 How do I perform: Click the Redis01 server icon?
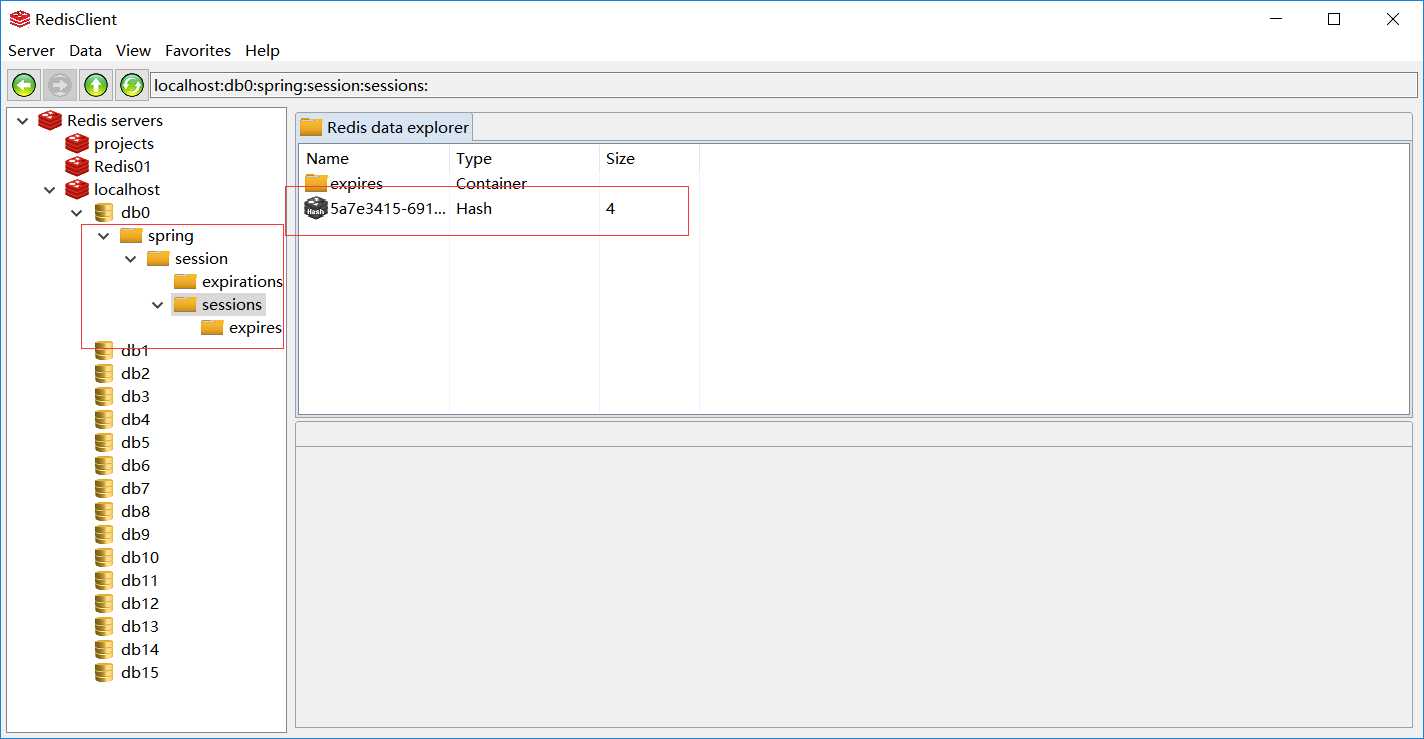pyautogui.click(x=77, y=166)
